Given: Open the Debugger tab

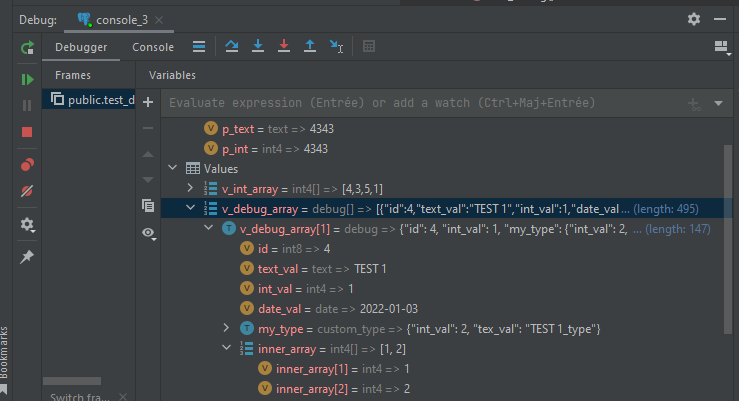Looking at the screenshot, I should click(x=81, y=47).
